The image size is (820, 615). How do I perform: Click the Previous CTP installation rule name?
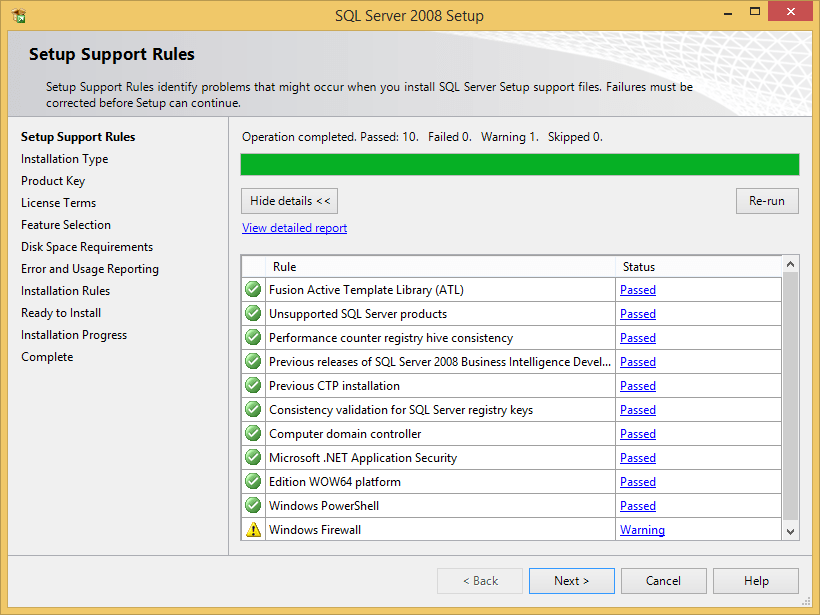[x=334, y=385]
